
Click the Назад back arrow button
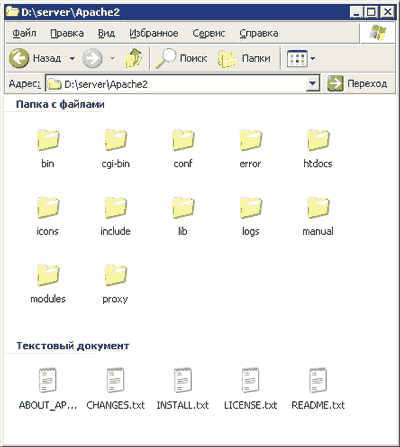pyautogui.click(x=35, y=58)
